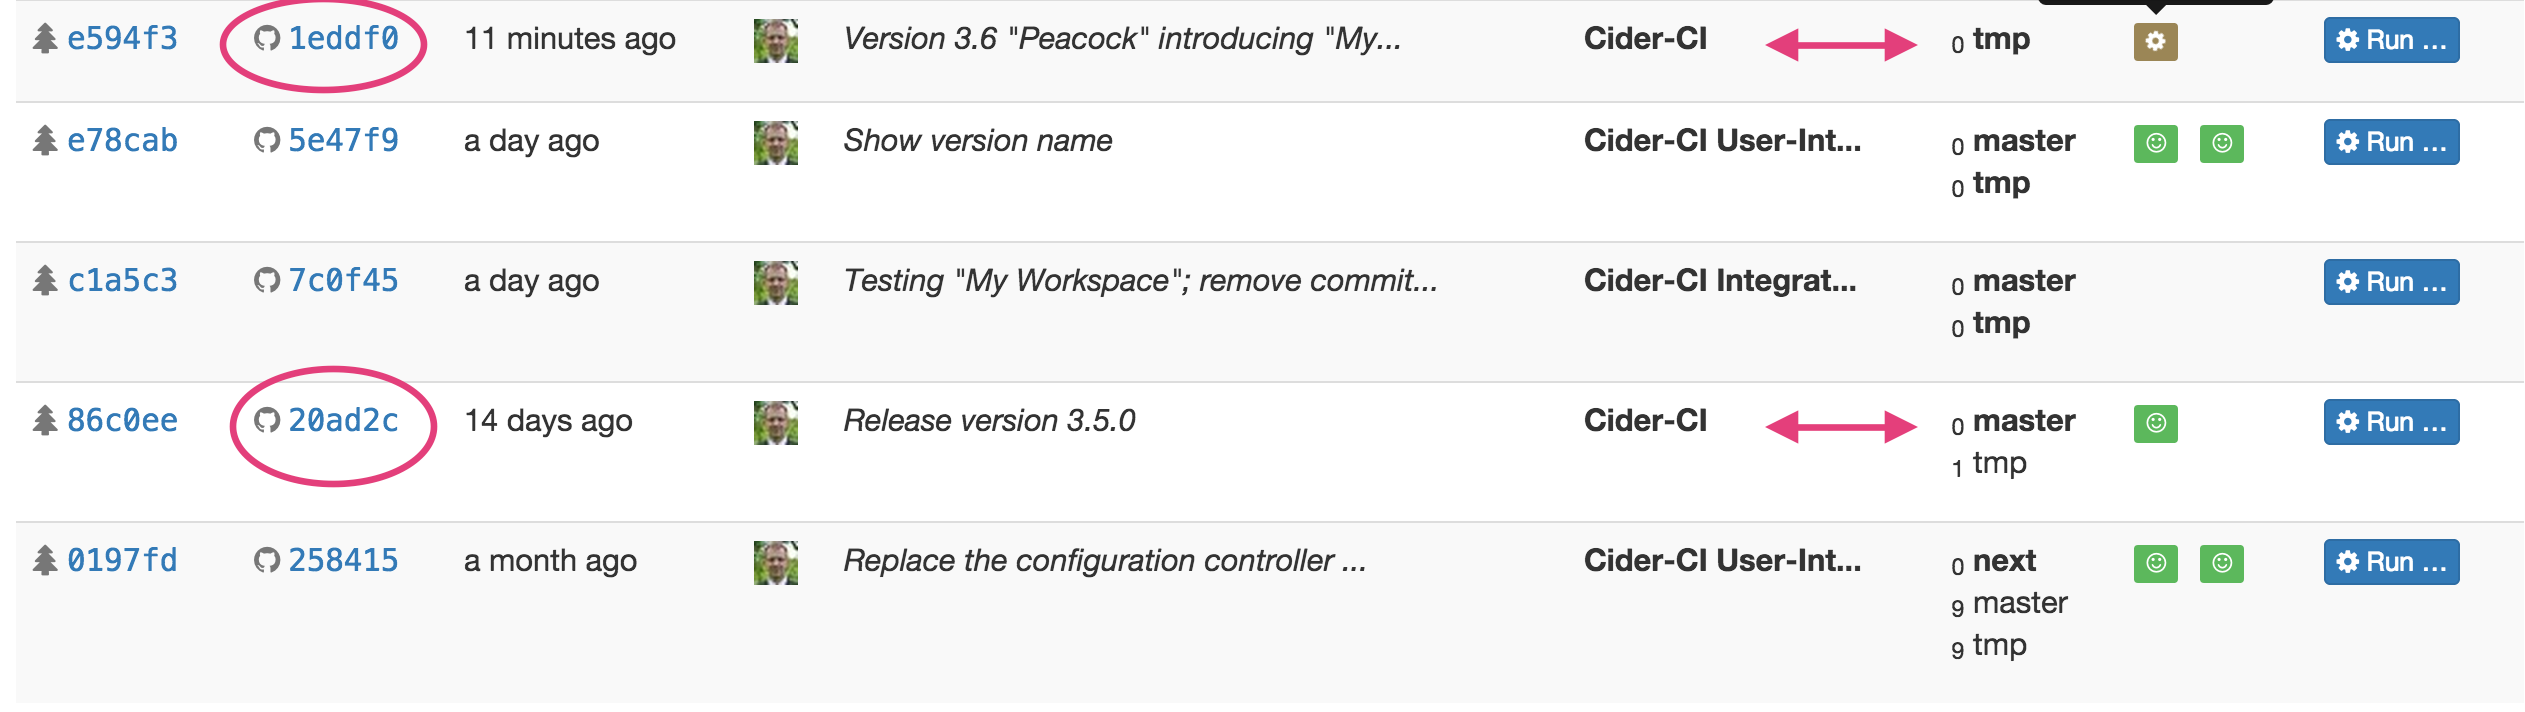Viewport: 2525px width, 712px height.
Task: Click the Run button on Testing My Workspace row
Action: tap(2391, 282)
